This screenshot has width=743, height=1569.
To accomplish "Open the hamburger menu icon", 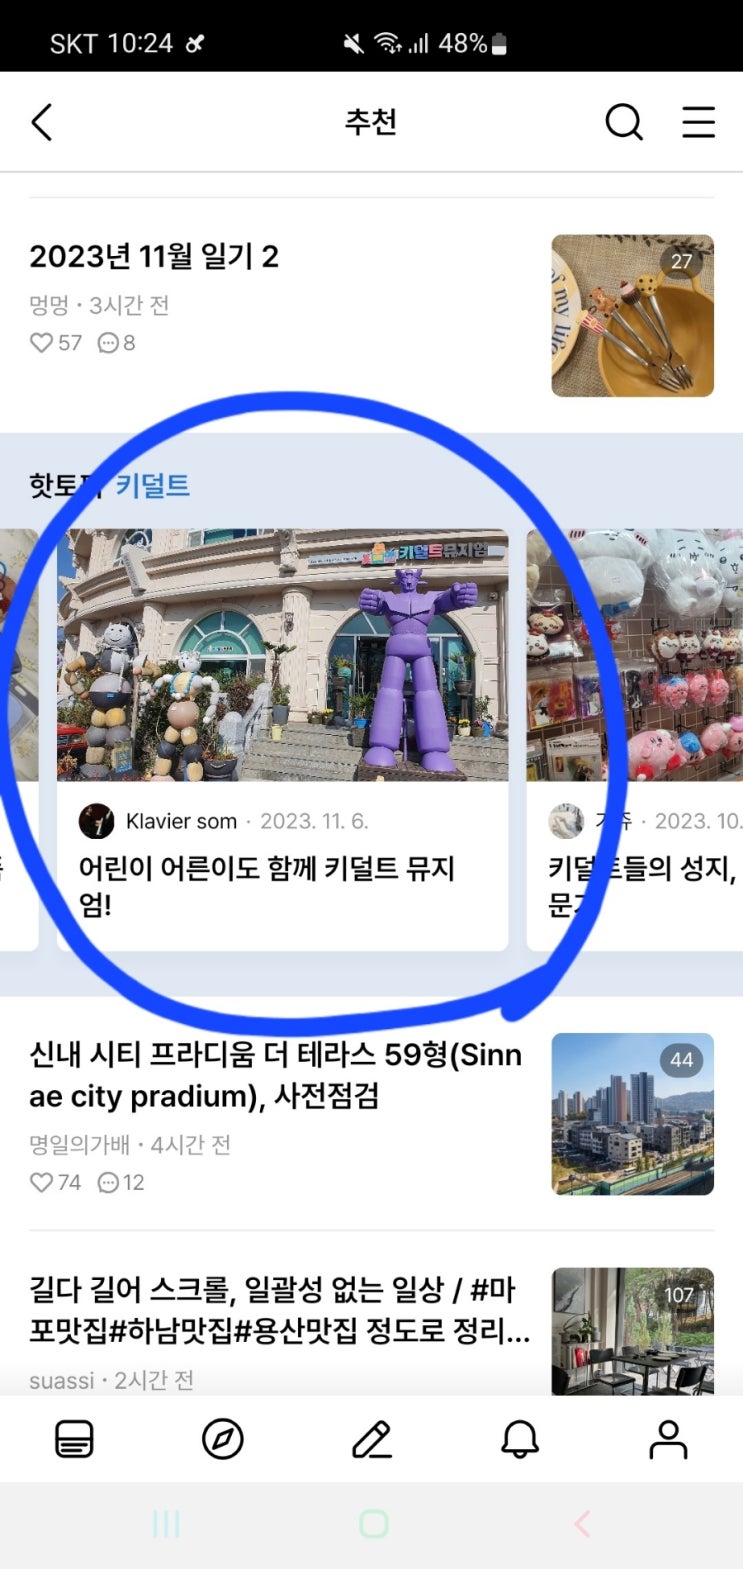I will [698, 122].
